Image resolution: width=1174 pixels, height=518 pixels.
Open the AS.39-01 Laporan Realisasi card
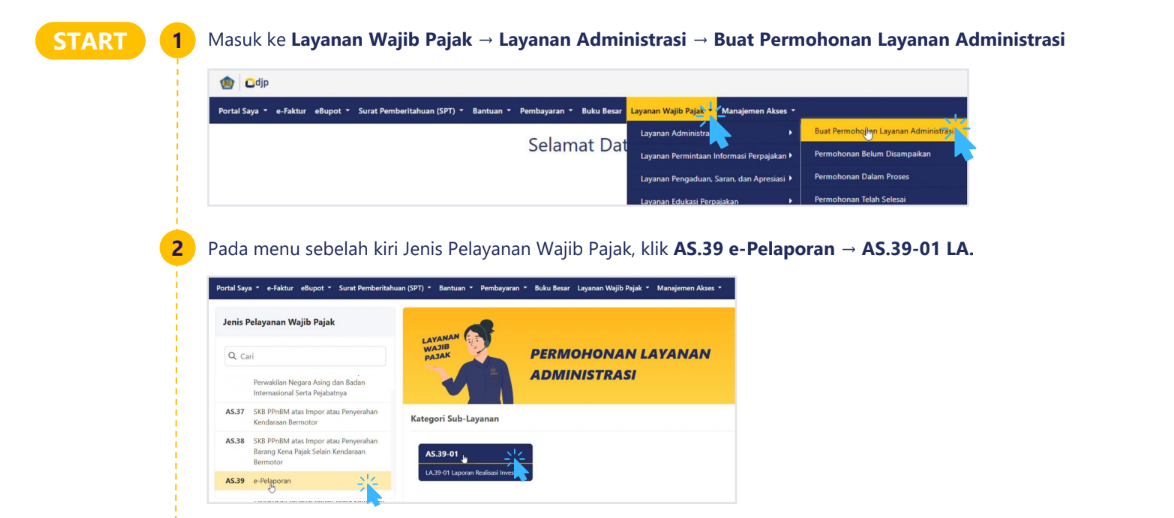[475, 463]
